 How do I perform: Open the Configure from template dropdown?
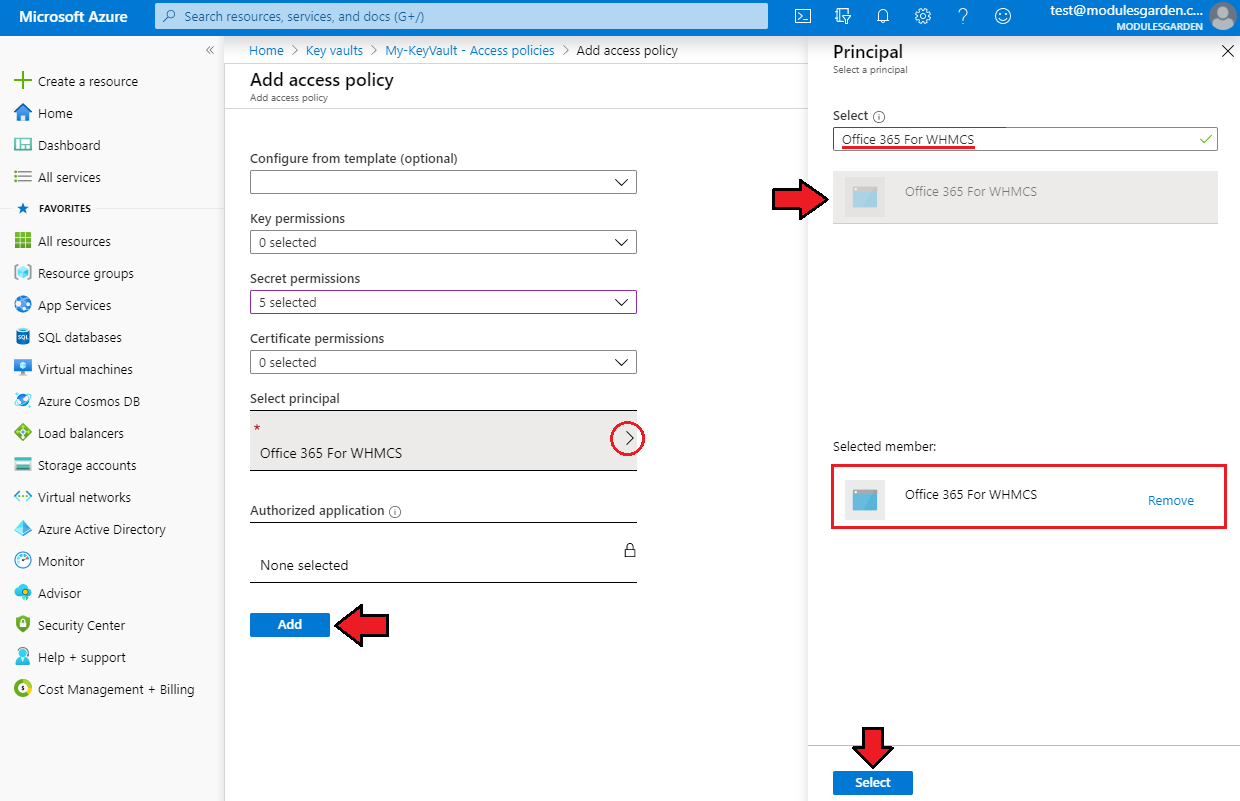(443, 182)
